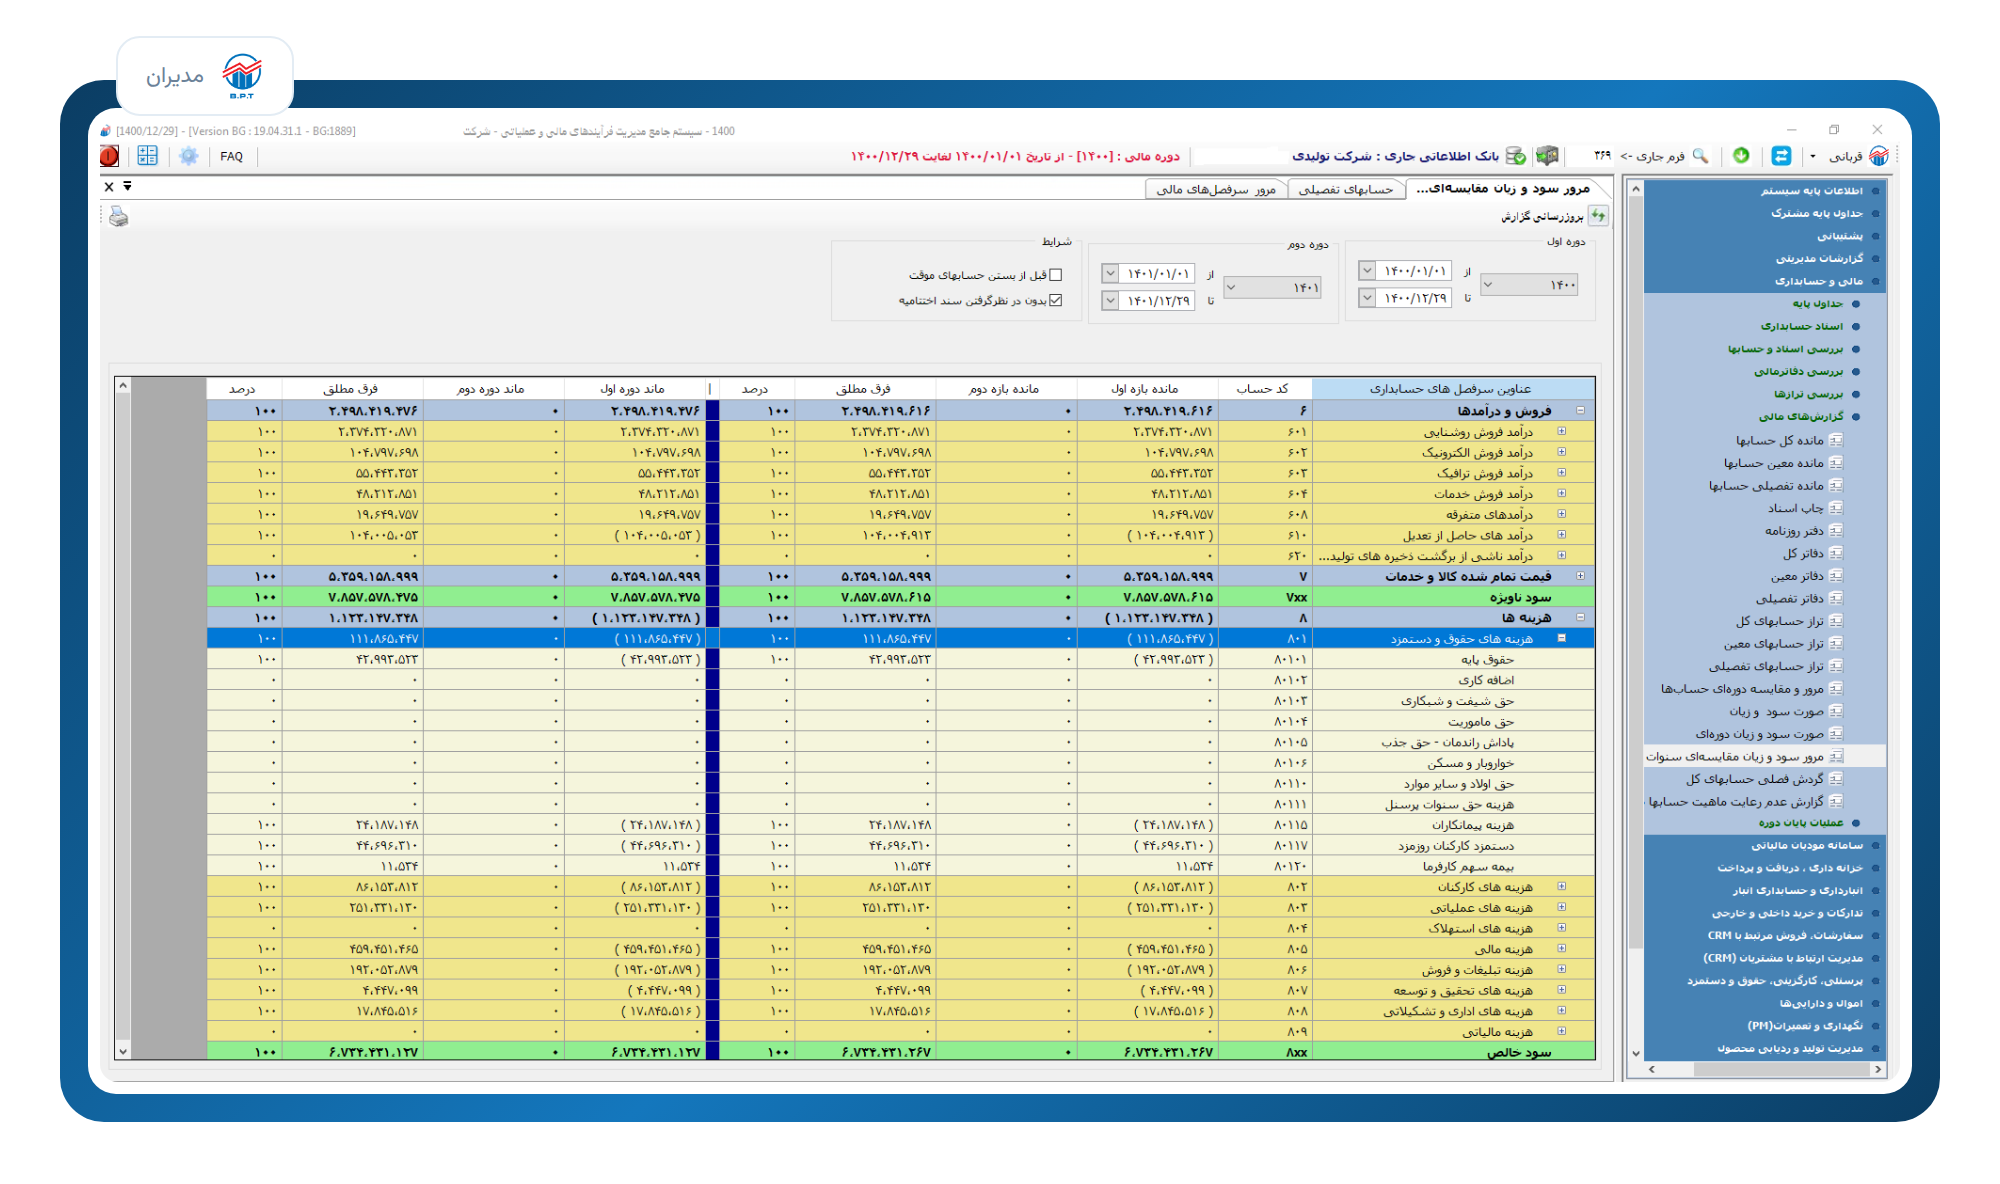Click the red power exit icon
This screenshot has height=1184, width=2000.
coord(109,156)
